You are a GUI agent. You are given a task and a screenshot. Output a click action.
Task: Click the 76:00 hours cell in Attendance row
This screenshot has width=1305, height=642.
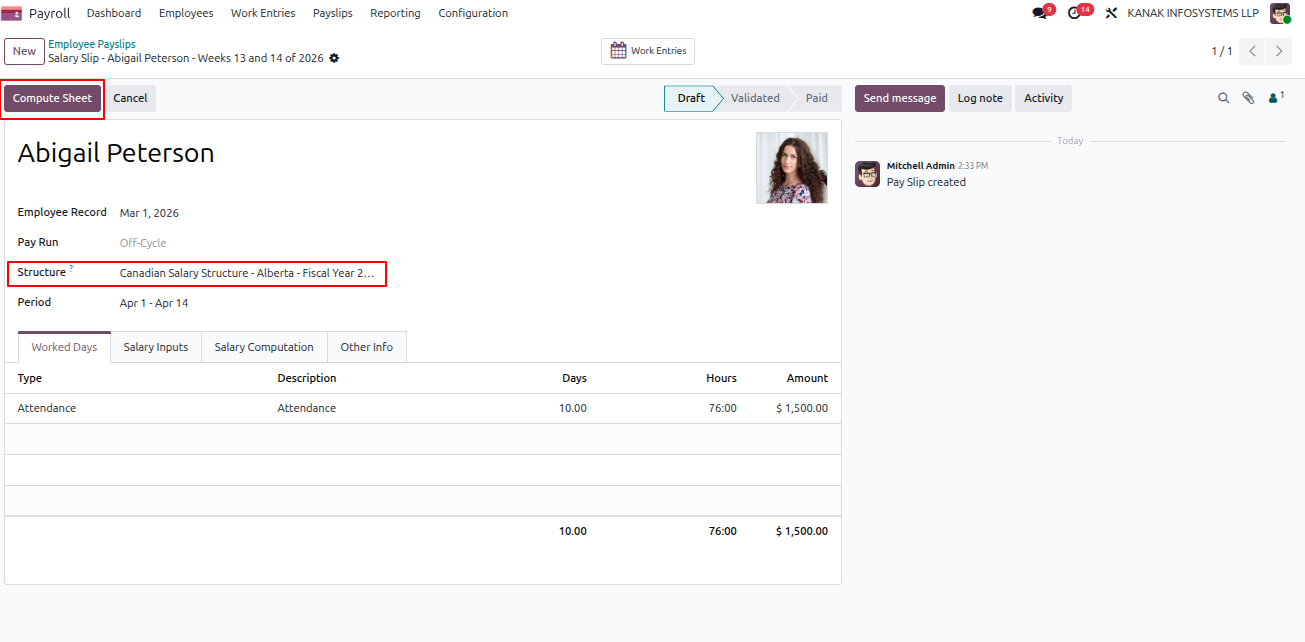[x=722, y=408]
